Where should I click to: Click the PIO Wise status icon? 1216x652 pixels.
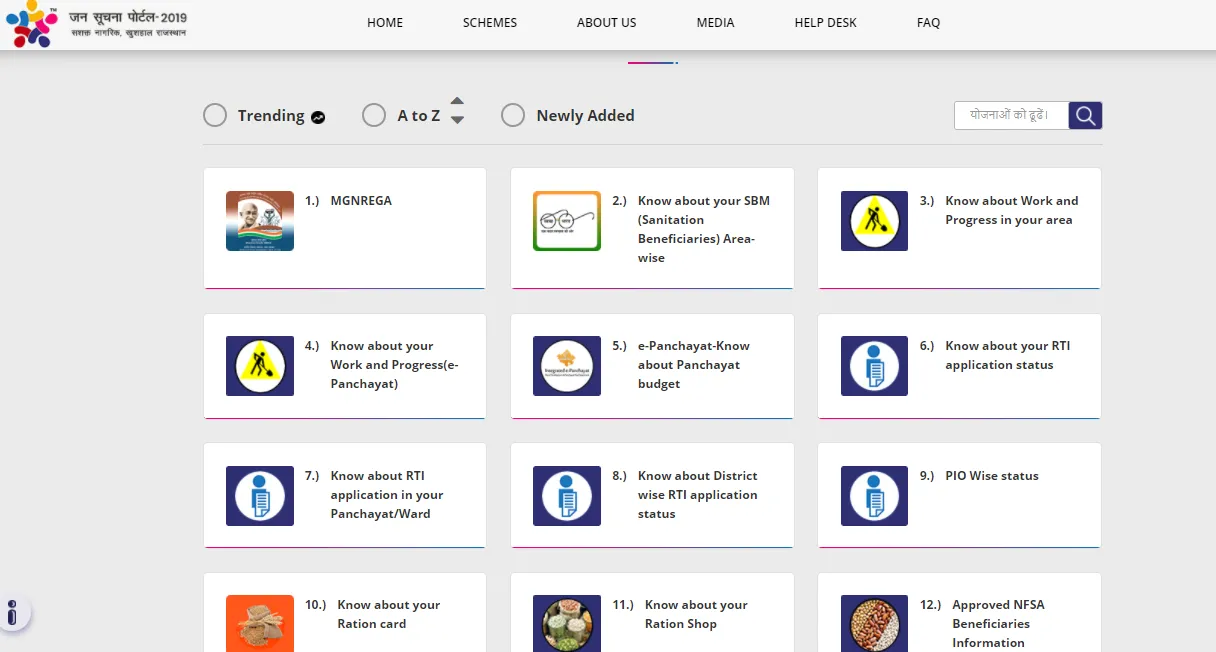coord(874,496)
